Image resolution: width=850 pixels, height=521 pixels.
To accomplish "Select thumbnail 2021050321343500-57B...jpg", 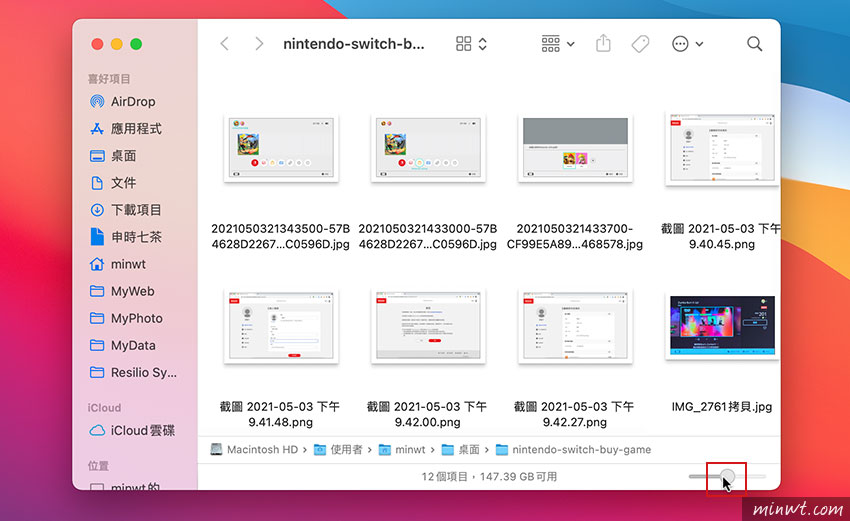I will pos(281,148).
